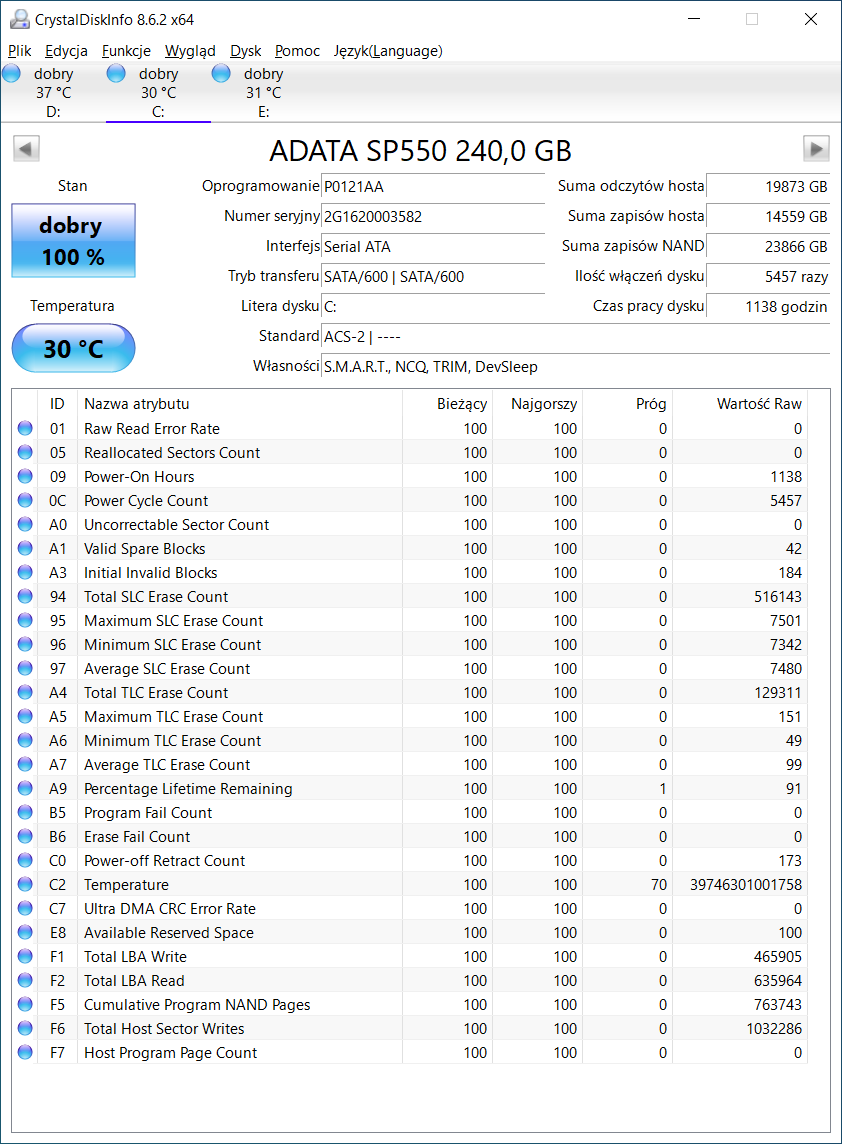Click the firmware field P0121AA
Image resolution: width=842 pixels, height=1144 pixels.
pyautogui.click(x=433, y=187)
